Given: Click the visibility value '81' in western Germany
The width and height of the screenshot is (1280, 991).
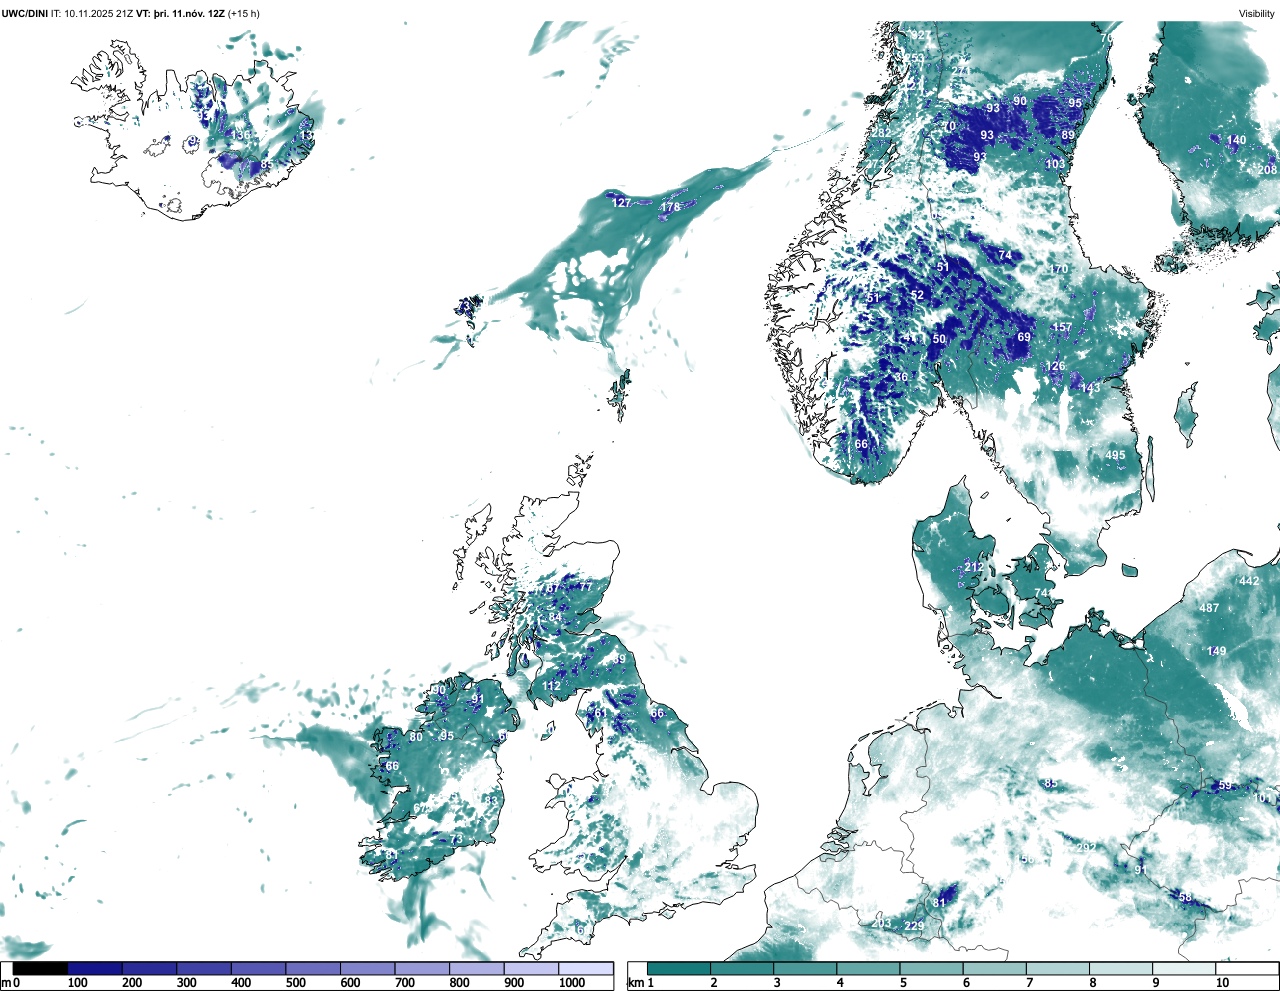Looking at the screenshot, I should pos(939,902).
